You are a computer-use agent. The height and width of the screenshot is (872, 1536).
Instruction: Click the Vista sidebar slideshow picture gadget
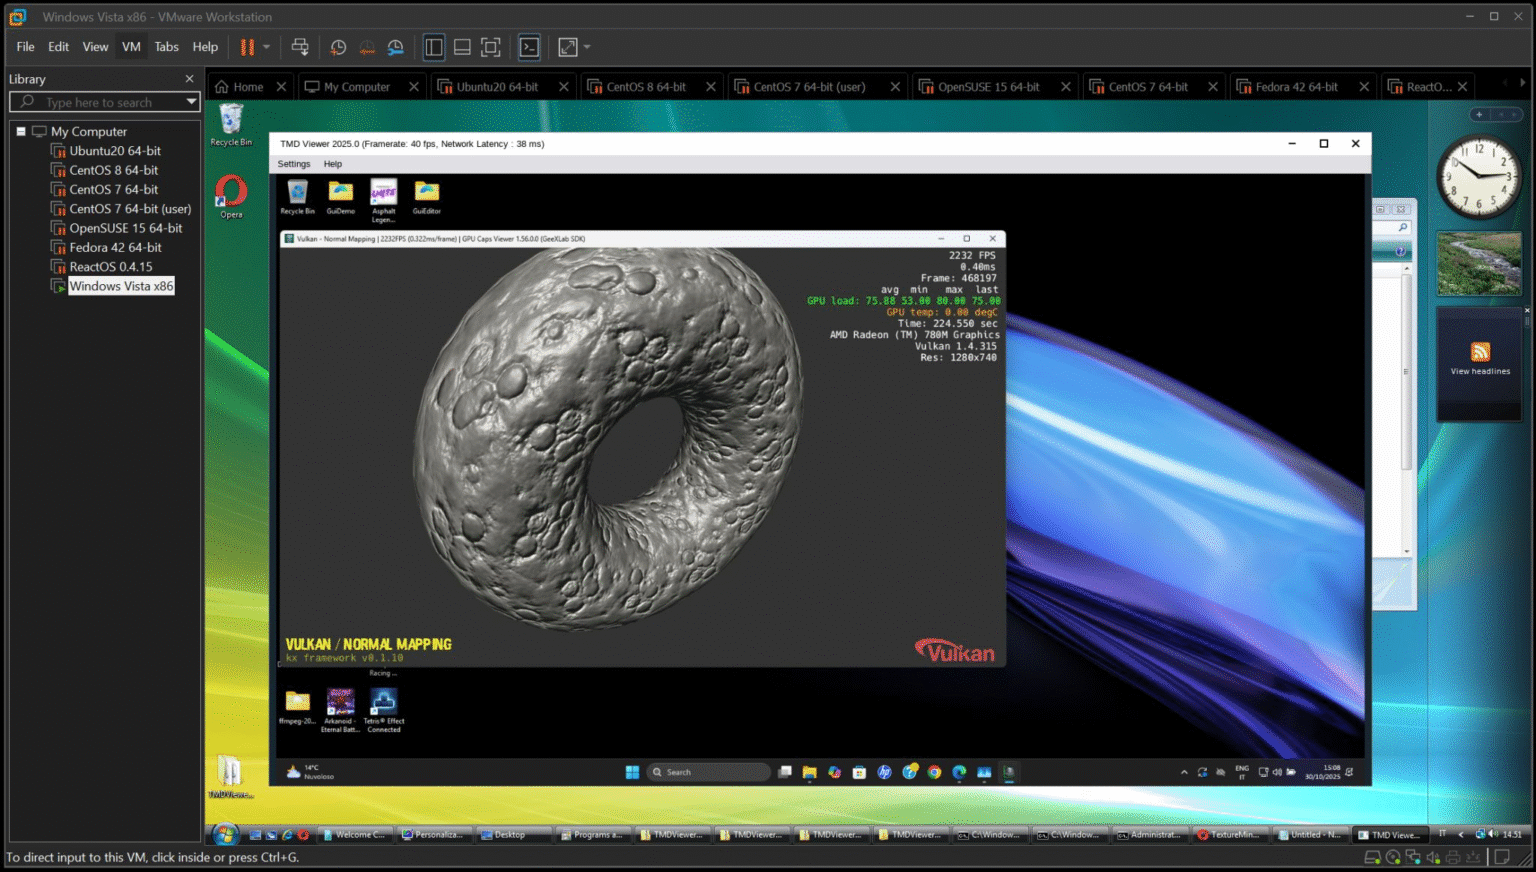(1479, 263)
